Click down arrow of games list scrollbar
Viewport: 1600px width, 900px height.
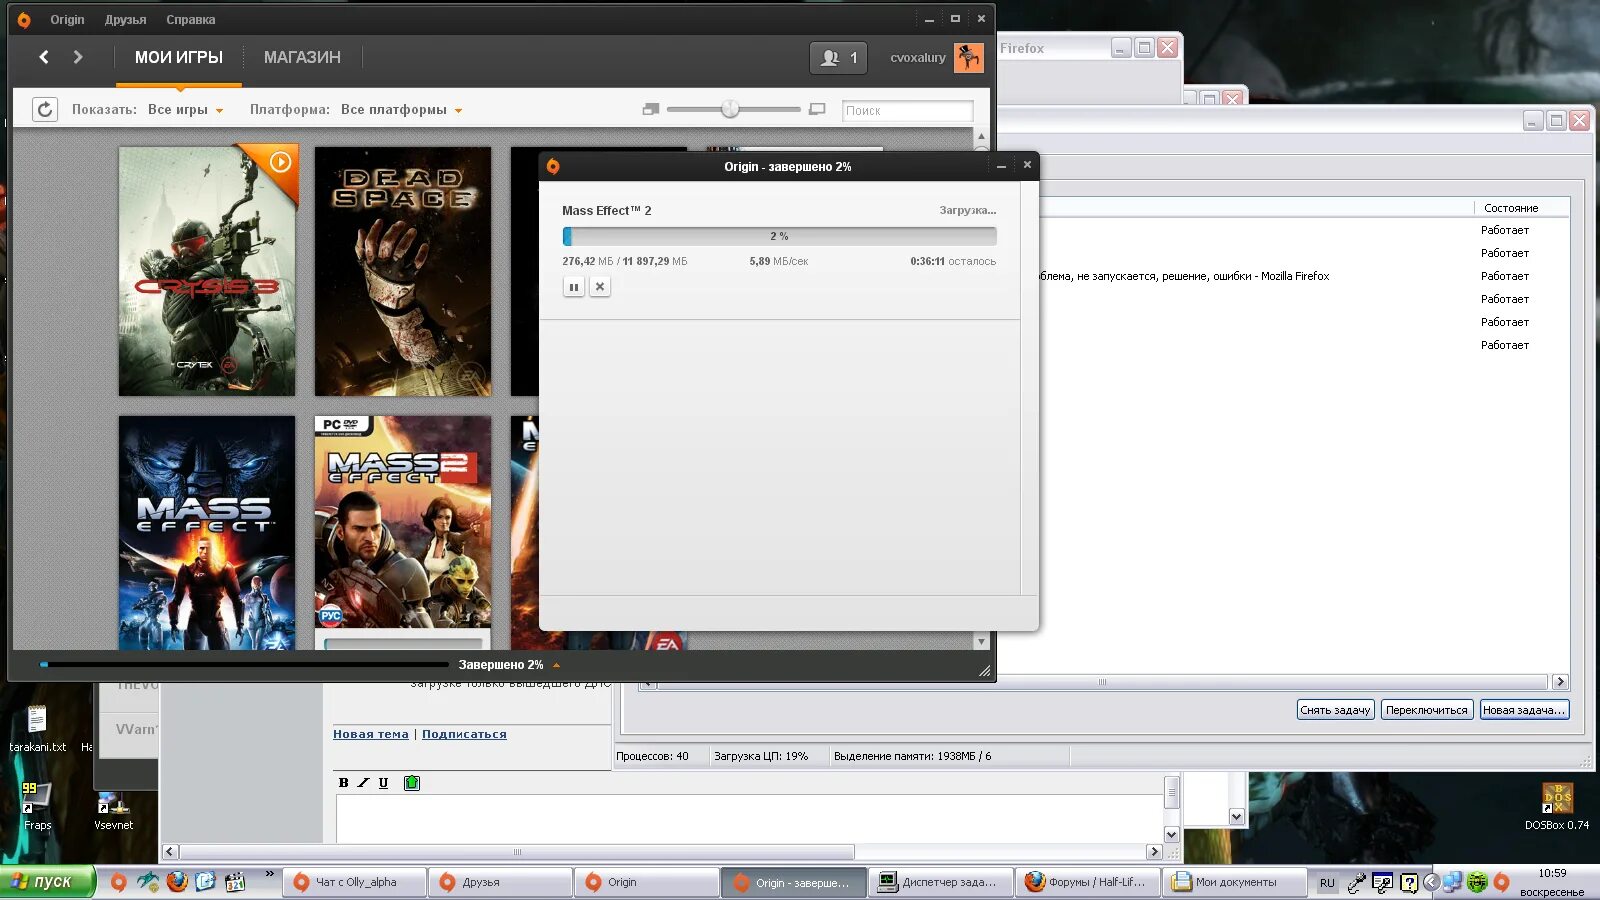[981, 641]
